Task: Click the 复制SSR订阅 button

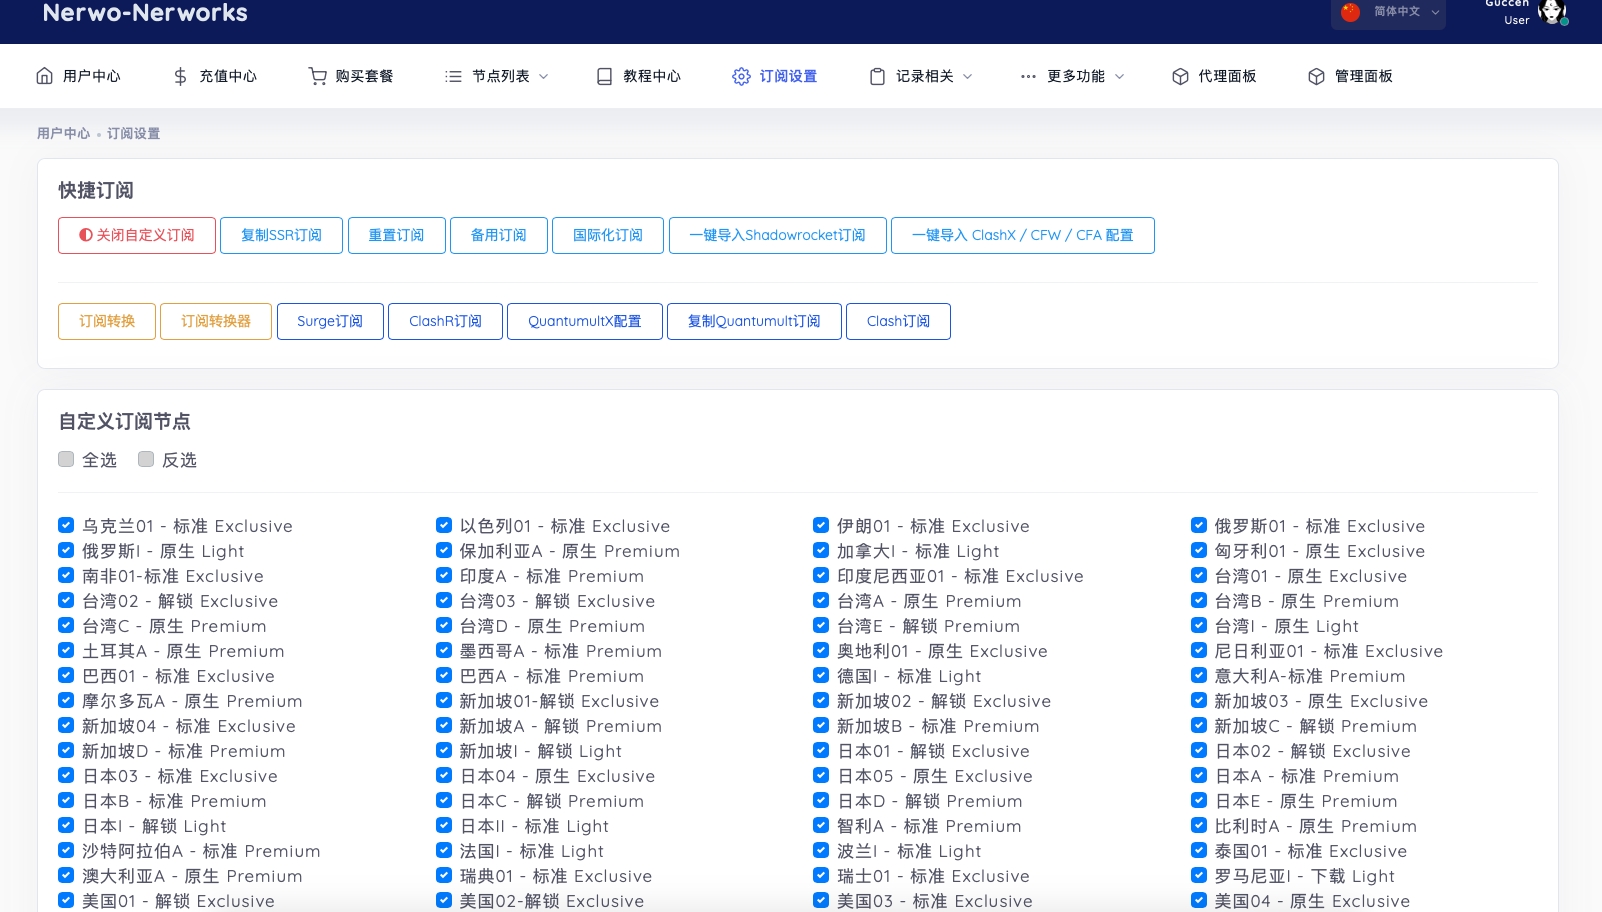Action: (281, 235)
